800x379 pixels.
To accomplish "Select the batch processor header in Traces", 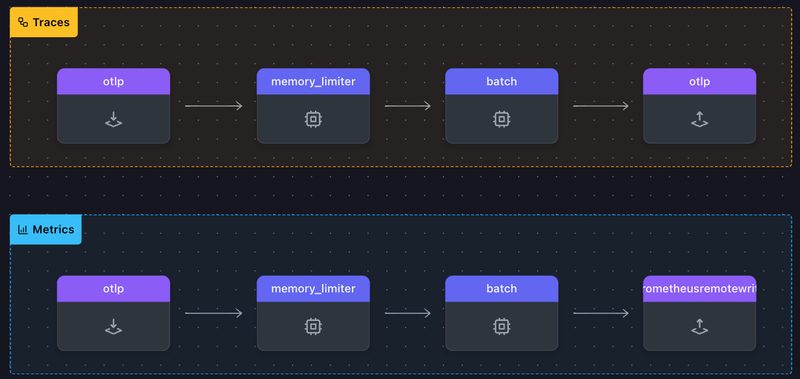I will pyautogui.click(x=502, y=82).
